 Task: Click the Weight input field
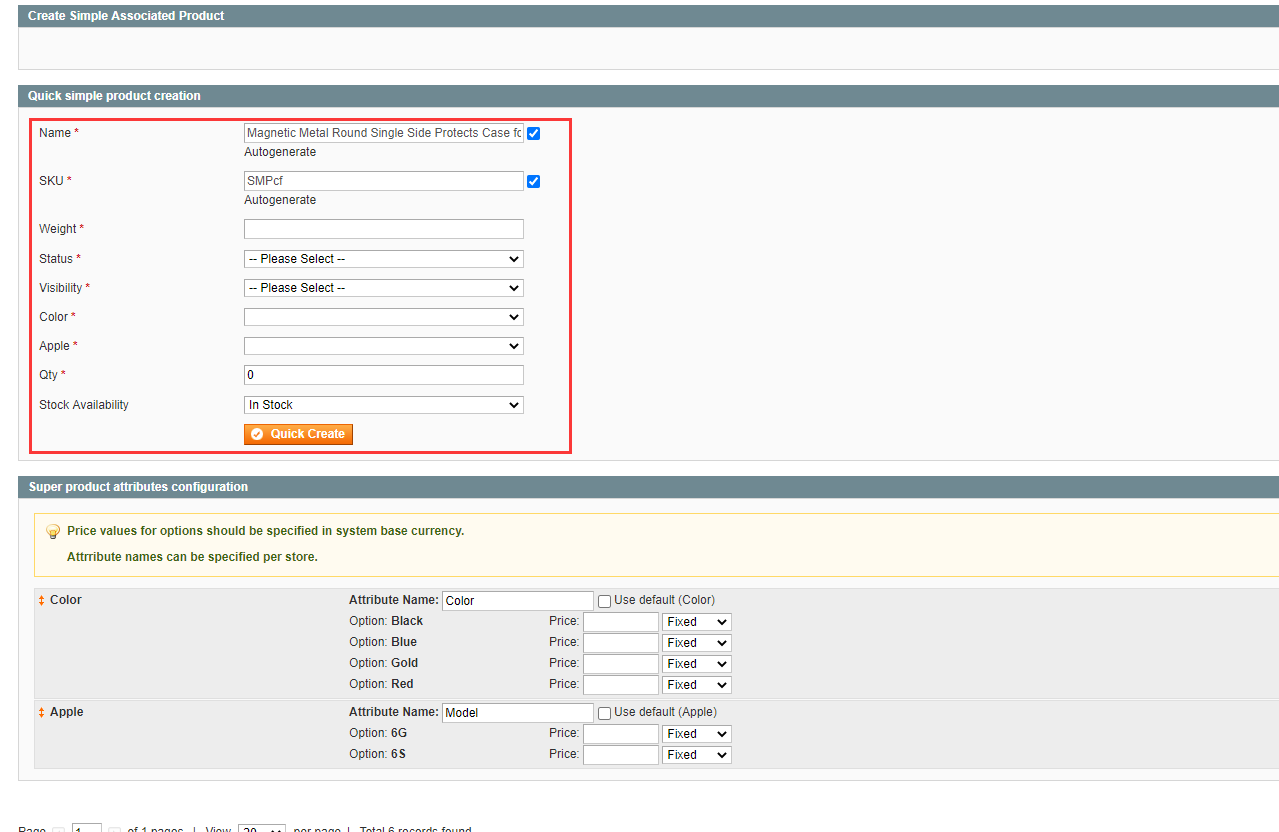point(384,229)
